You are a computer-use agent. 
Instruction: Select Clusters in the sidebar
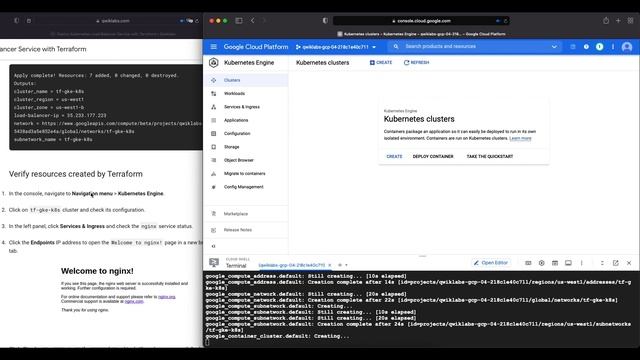(x=246, y=80)
